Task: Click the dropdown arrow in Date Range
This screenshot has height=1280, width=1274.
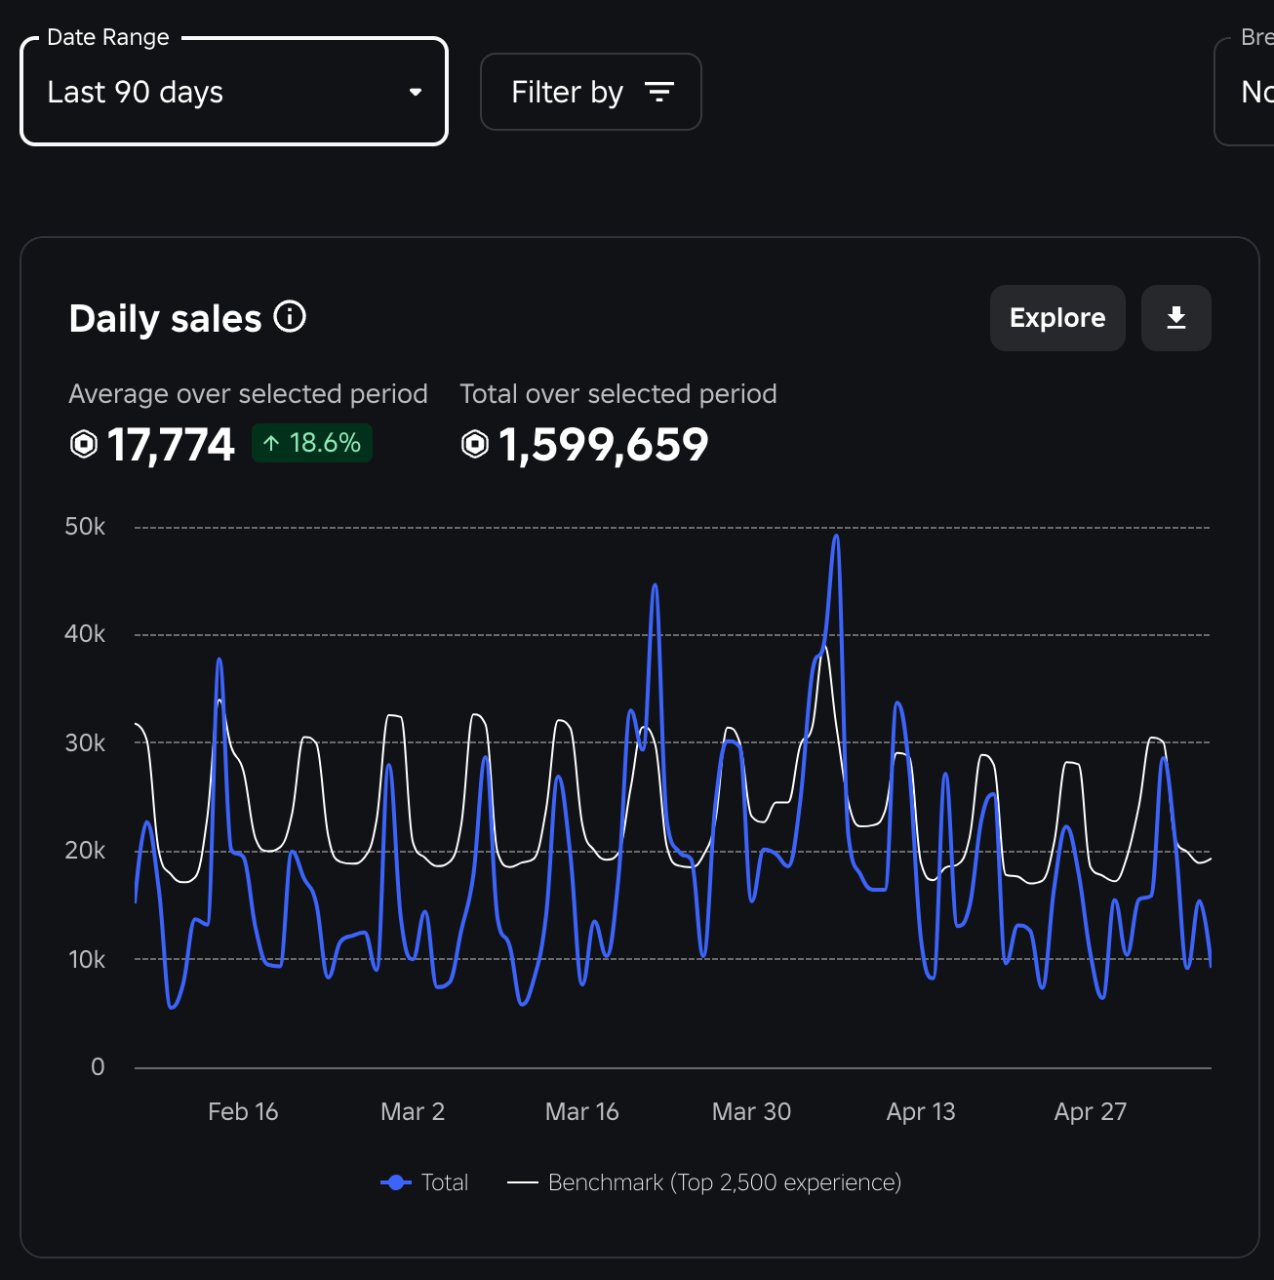Action: 415,92
